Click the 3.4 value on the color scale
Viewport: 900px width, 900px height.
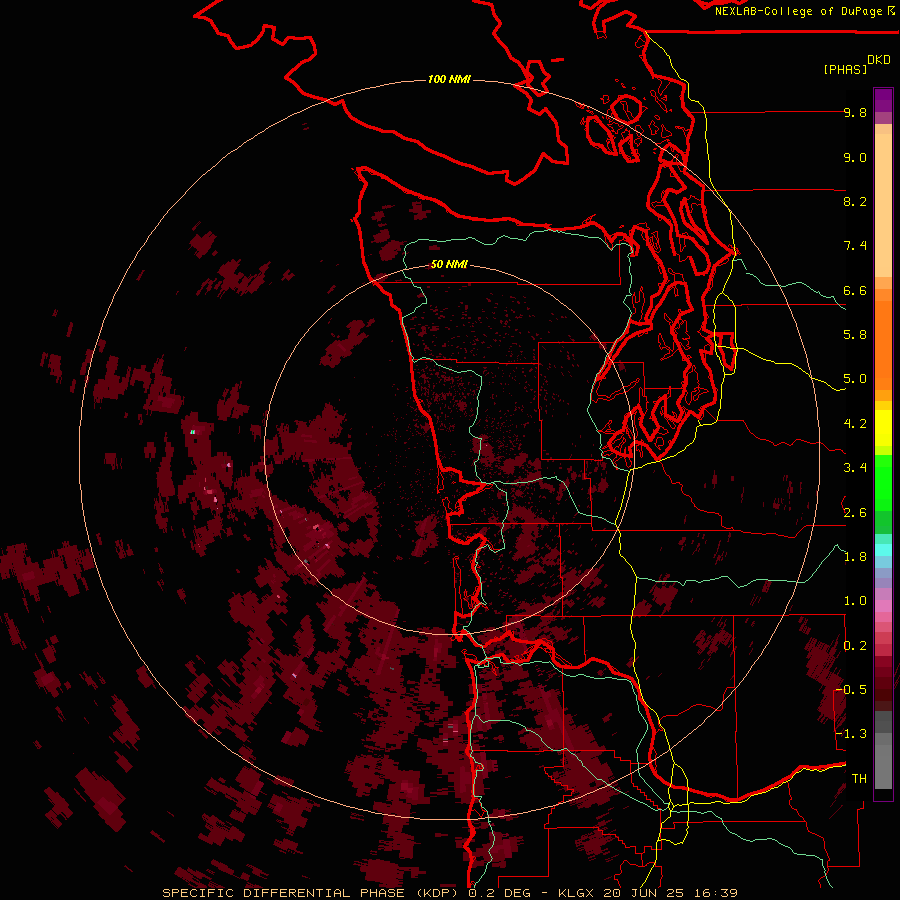point(855,468)
